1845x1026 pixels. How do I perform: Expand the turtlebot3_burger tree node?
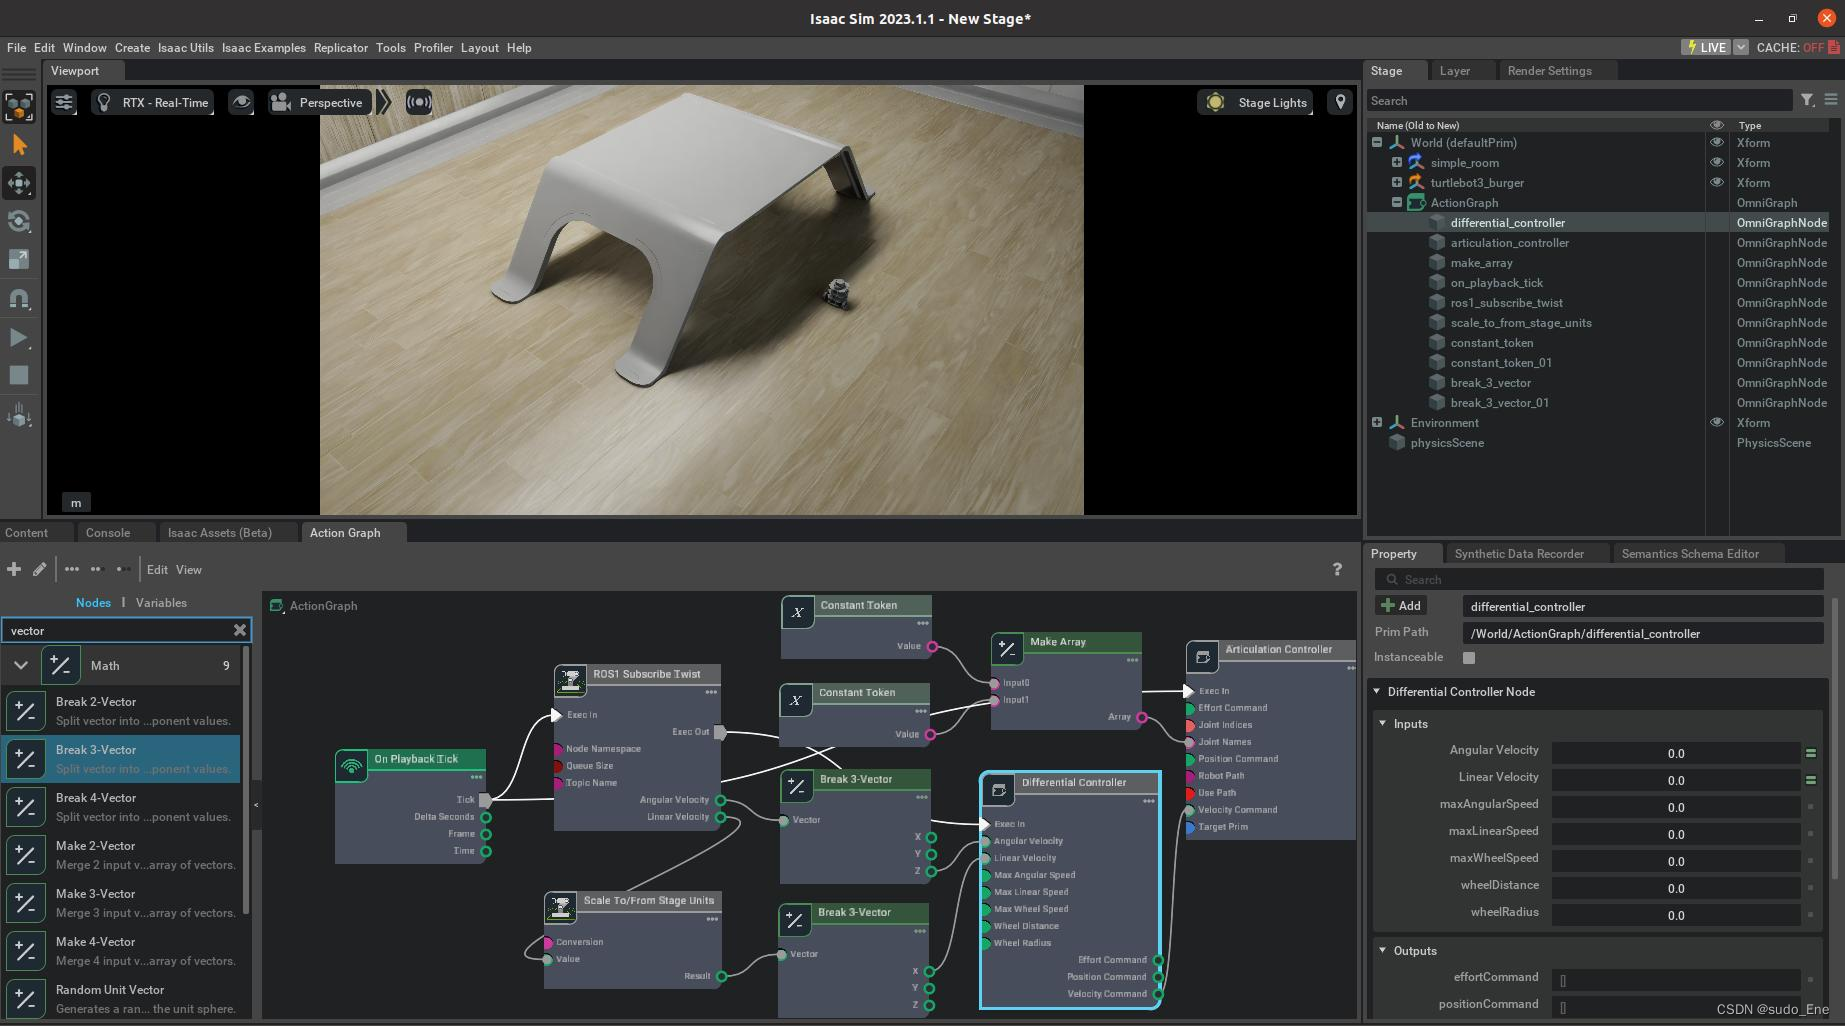click(x=1397, y=183)
